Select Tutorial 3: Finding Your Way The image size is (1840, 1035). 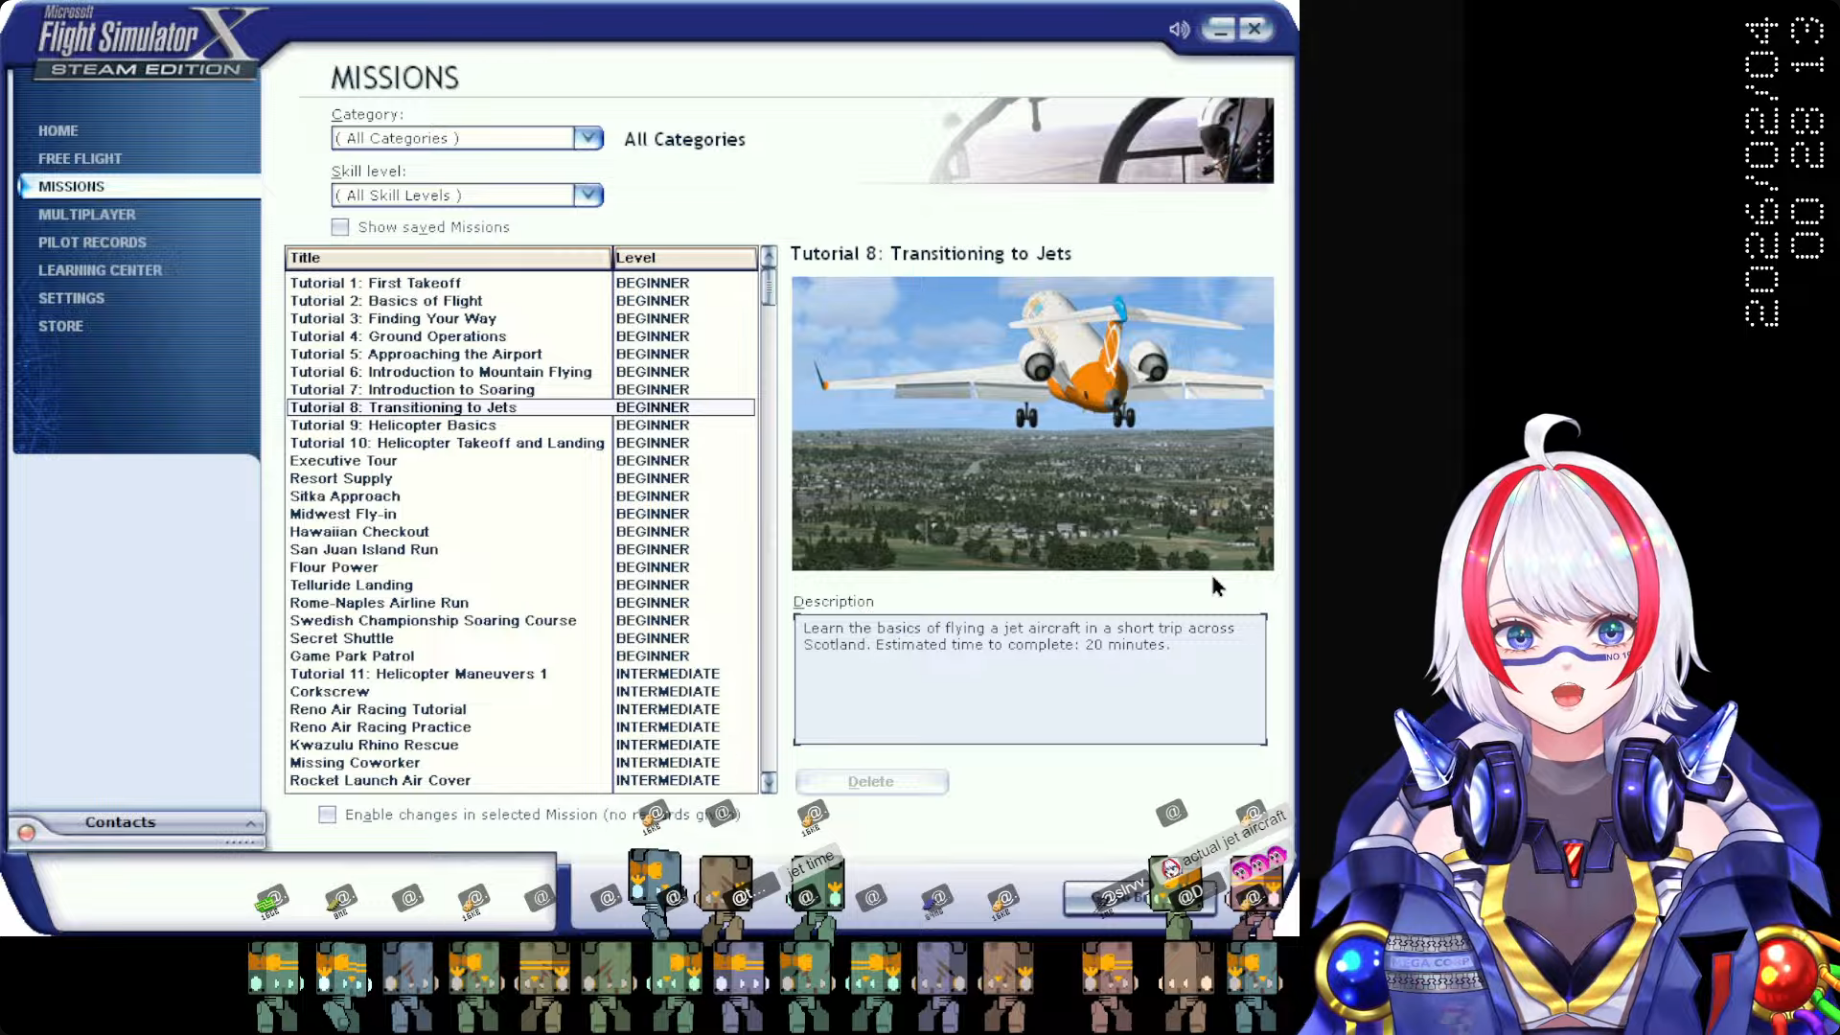(521, 319)
